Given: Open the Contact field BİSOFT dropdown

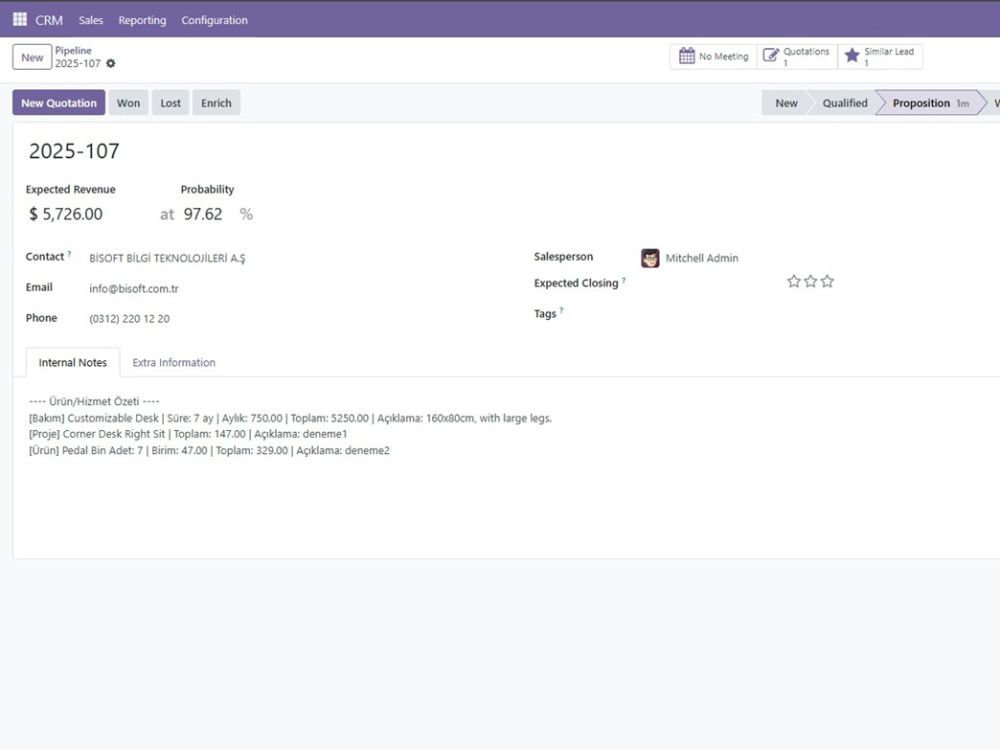Looking at the screenshot, I should click(167, 258).
